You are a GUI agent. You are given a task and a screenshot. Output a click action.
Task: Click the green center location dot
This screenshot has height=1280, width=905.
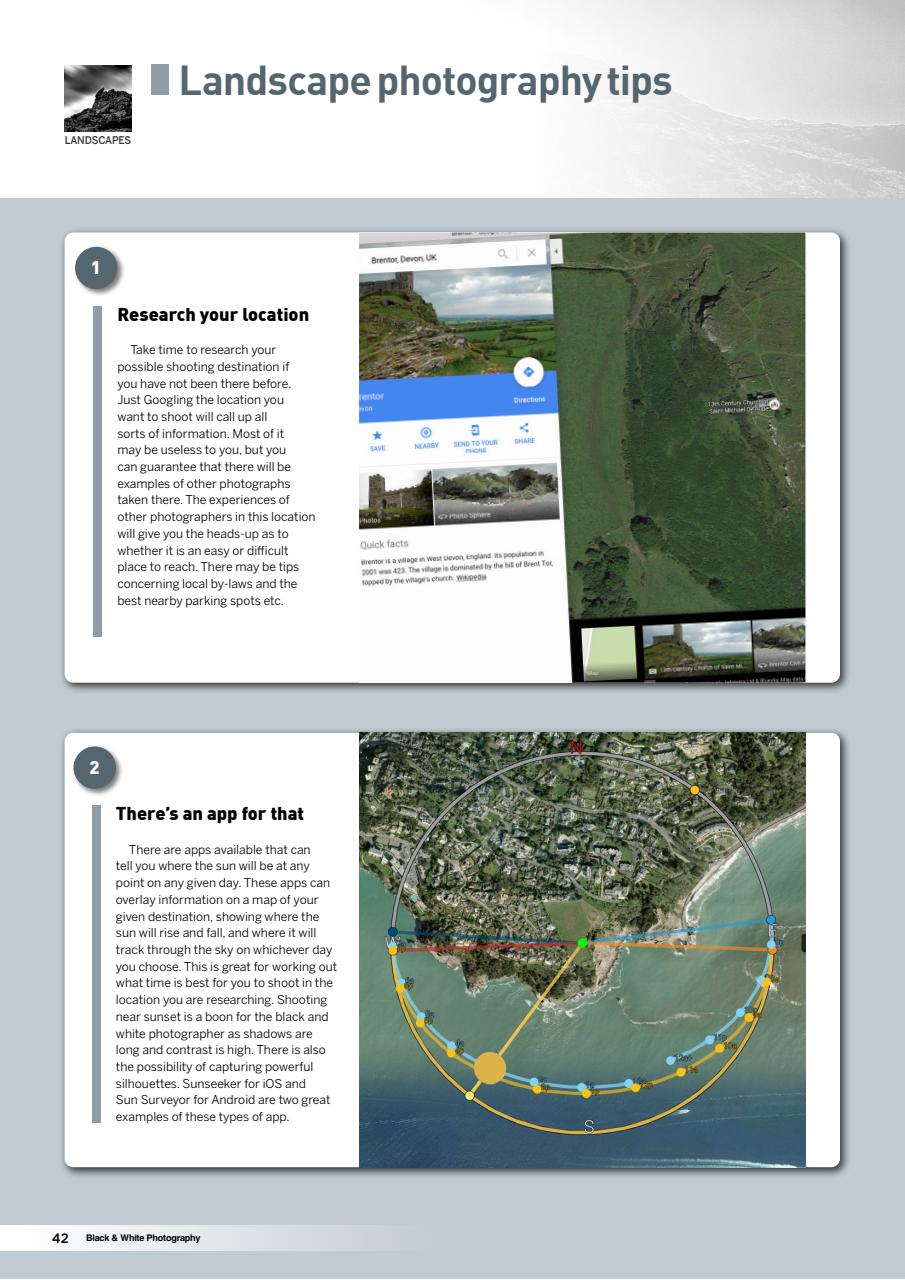click(x=583, y=942)
